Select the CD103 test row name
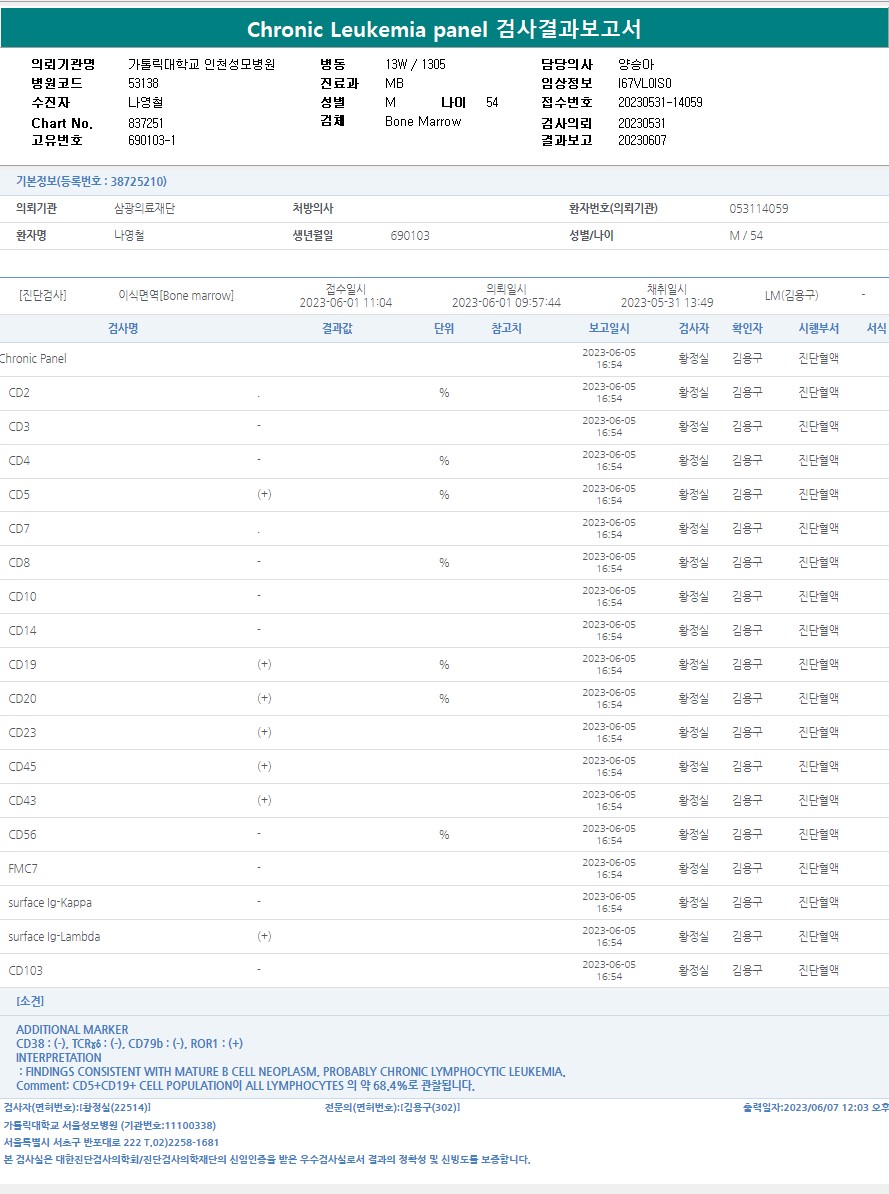Viewport: 889px width, 1194px height. (x=26, y=971)
